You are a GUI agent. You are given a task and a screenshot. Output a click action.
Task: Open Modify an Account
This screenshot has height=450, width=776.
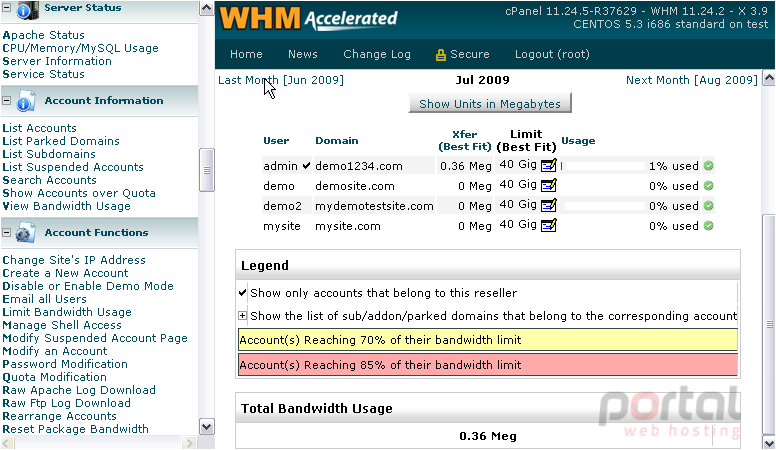pos(55,351)
